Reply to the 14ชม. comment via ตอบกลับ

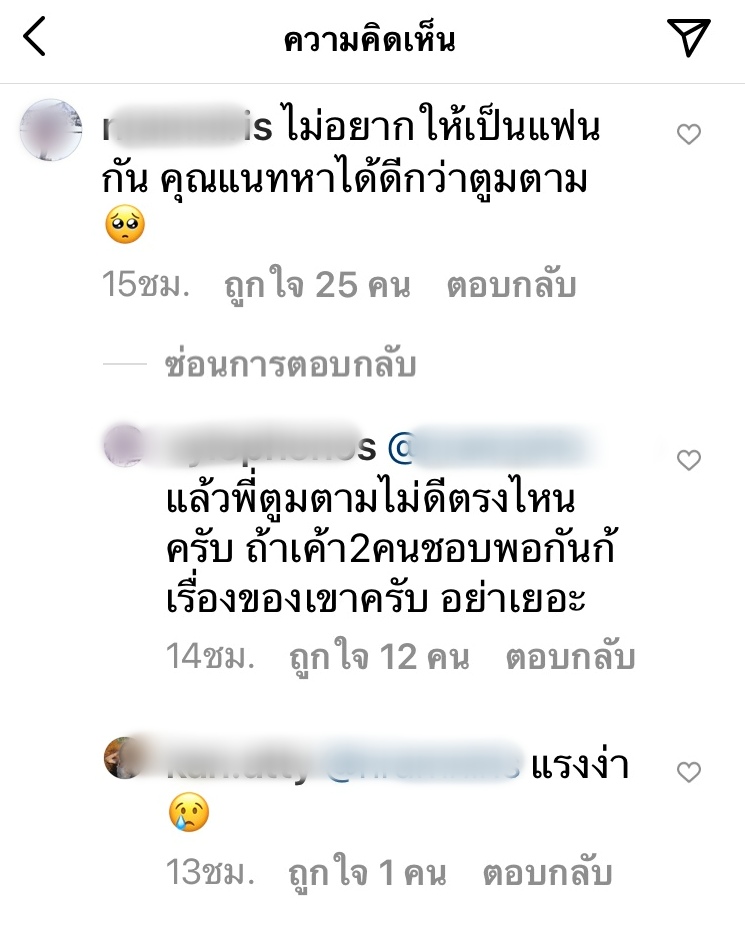coord(571,657)
